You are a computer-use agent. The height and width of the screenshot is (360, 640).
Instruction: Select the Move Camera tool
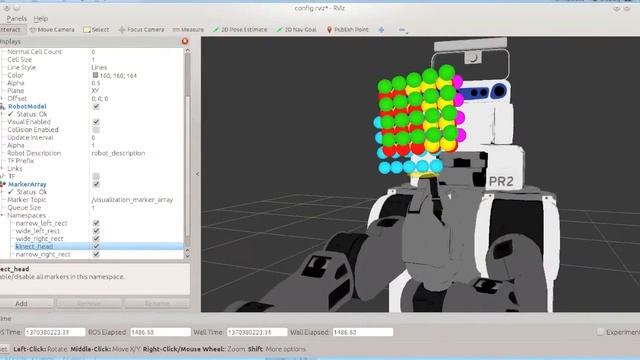pos(52,30)
